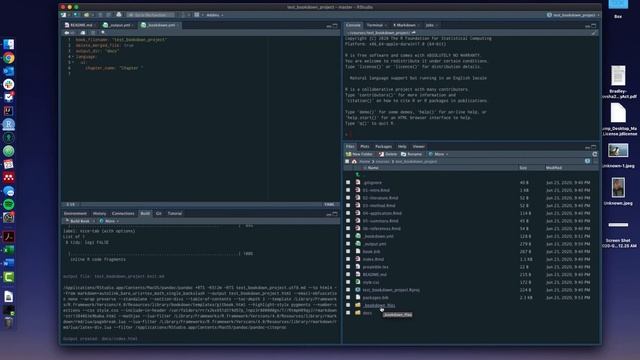Open the _bookdown_files folder
The image size is (640, 360).
pos(379,305)
